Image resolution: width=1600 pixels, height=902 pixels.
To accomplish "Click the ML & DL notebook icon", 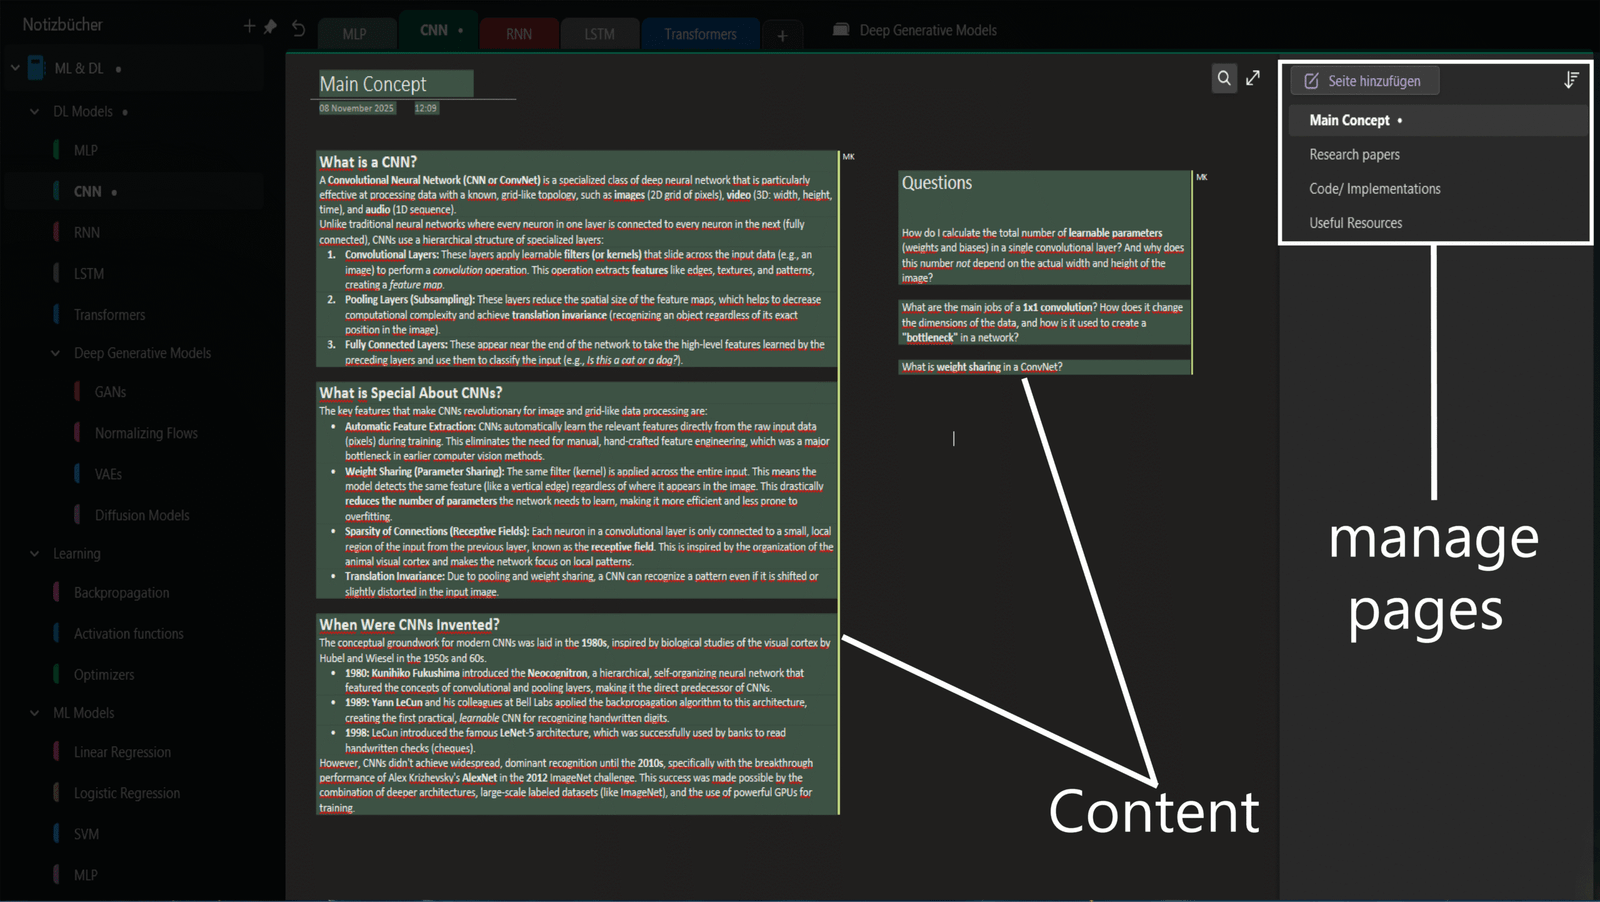I will 36,68.
